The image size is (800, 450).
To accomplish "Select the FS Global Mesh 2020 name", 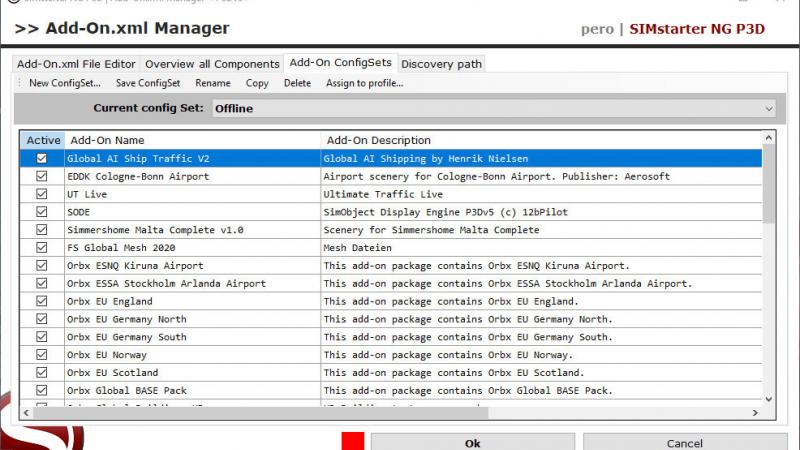I will (121, 247).
